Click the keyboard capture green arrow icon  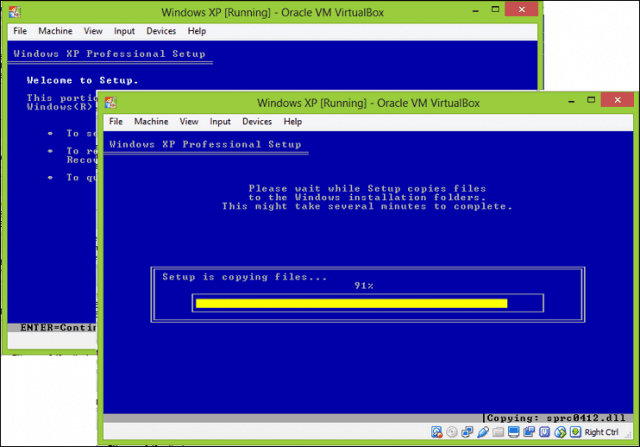(576, 432)
